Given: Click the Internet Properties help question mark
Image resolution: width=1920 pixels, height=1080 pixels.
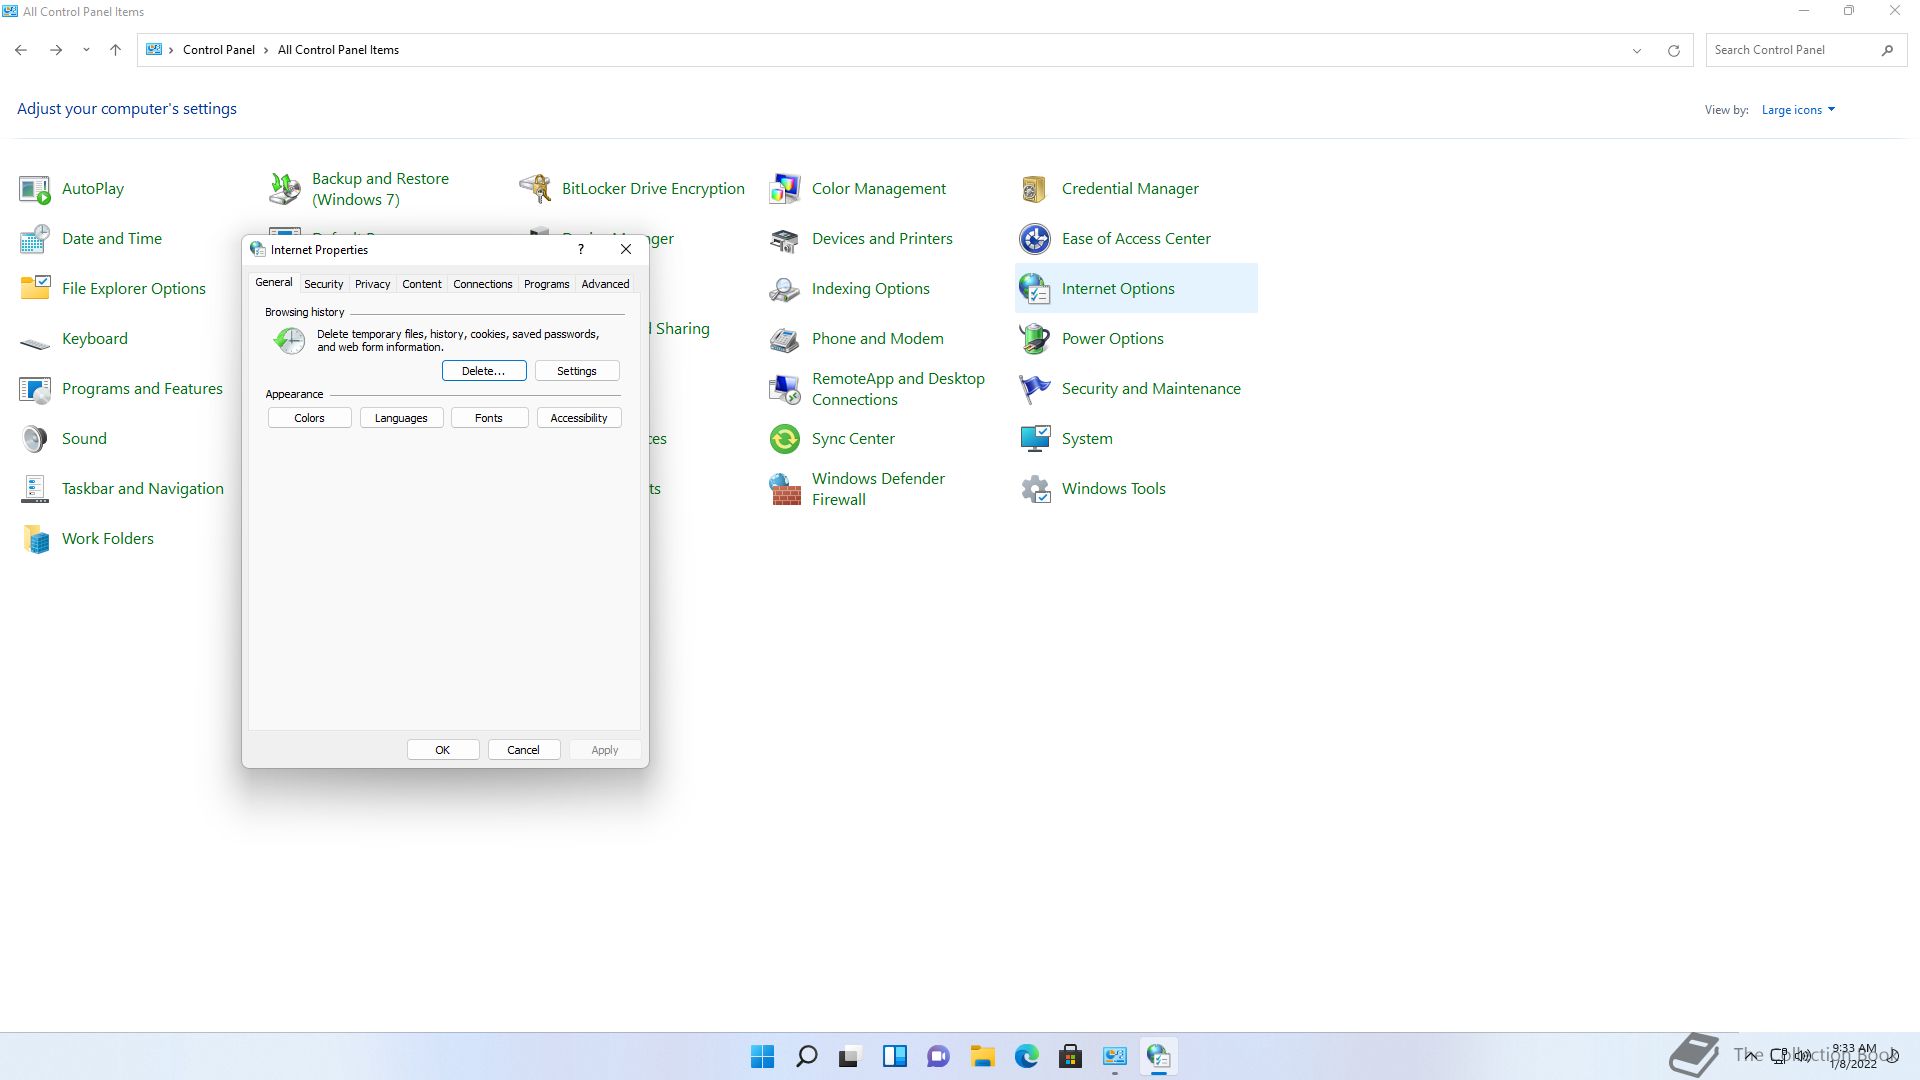Looking at the screenshot, I should 580,250.
